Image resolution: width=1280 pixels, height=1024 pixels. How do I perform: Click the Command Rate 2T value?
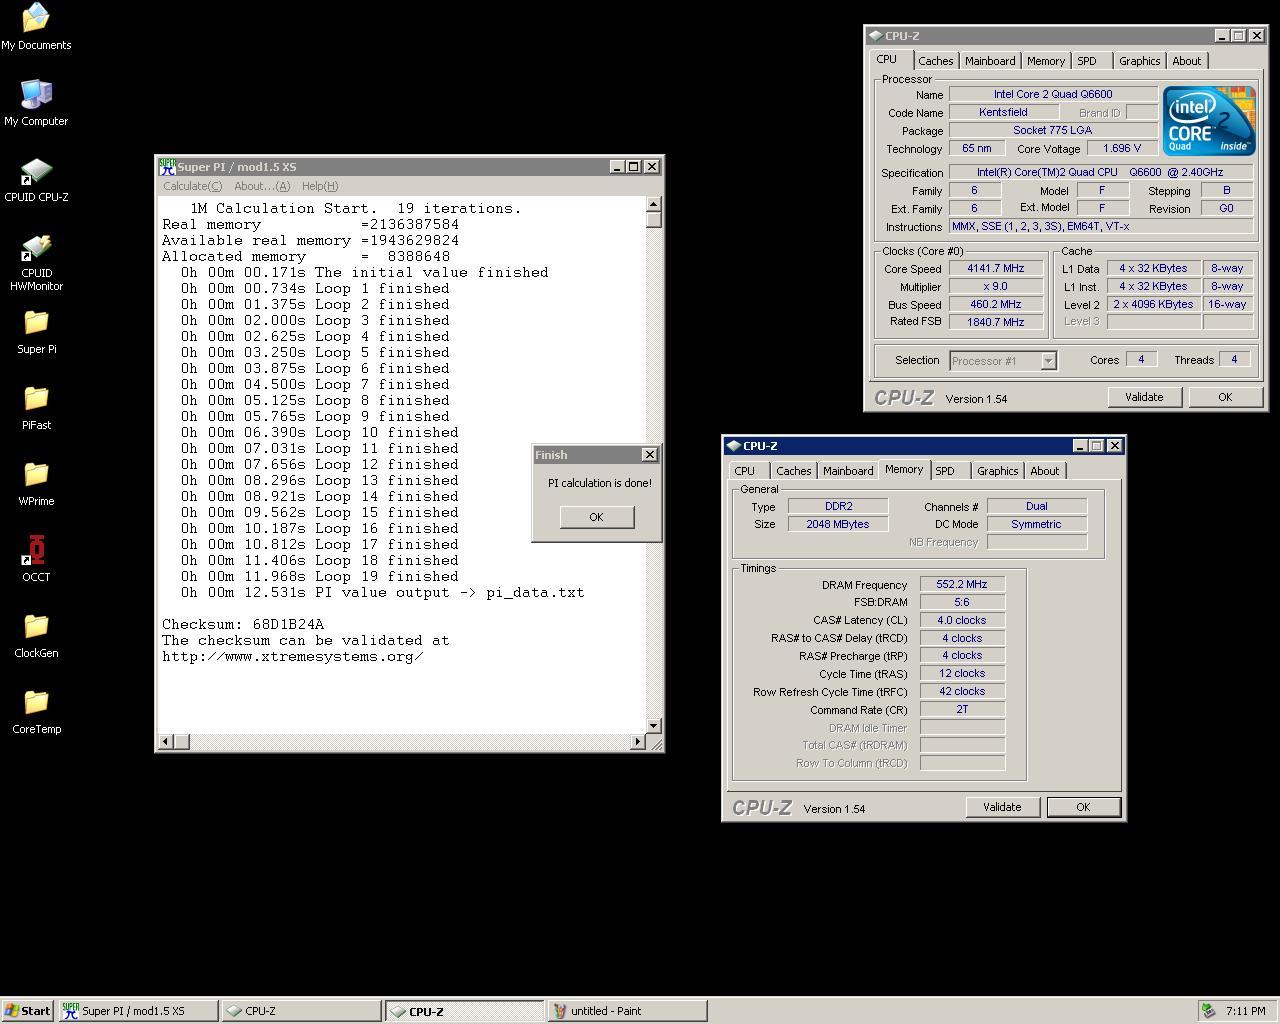click(962, 709)
